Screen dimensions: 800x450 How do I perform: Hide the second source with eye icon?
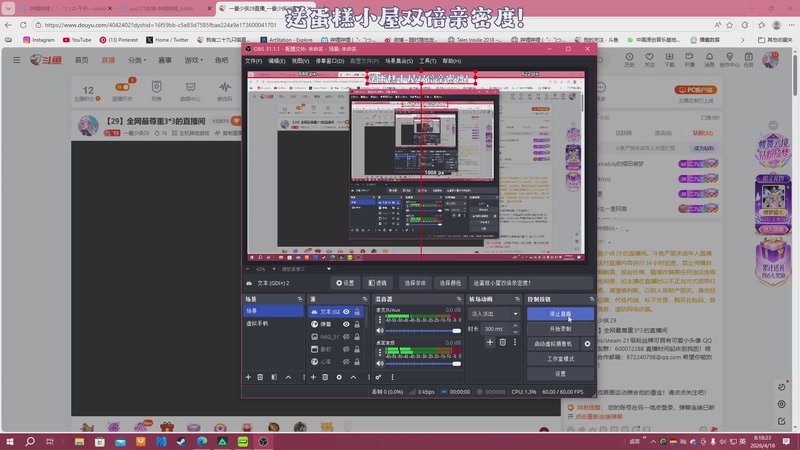tap(346, 324)
